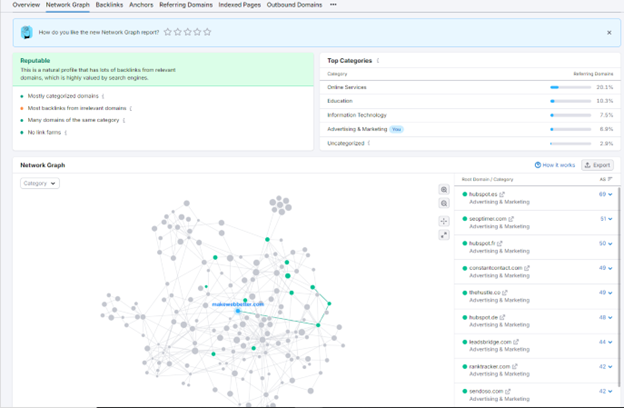Expand ranktracker.com score 42 details
This screenshot has height=408, width=624.
(x=605, y=367)
